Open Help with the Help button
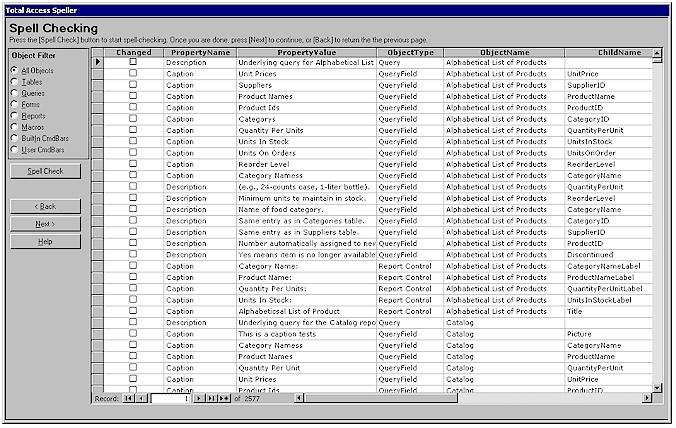Image resolution: width=676 pixels, height=428 pixels. (45, 242)
